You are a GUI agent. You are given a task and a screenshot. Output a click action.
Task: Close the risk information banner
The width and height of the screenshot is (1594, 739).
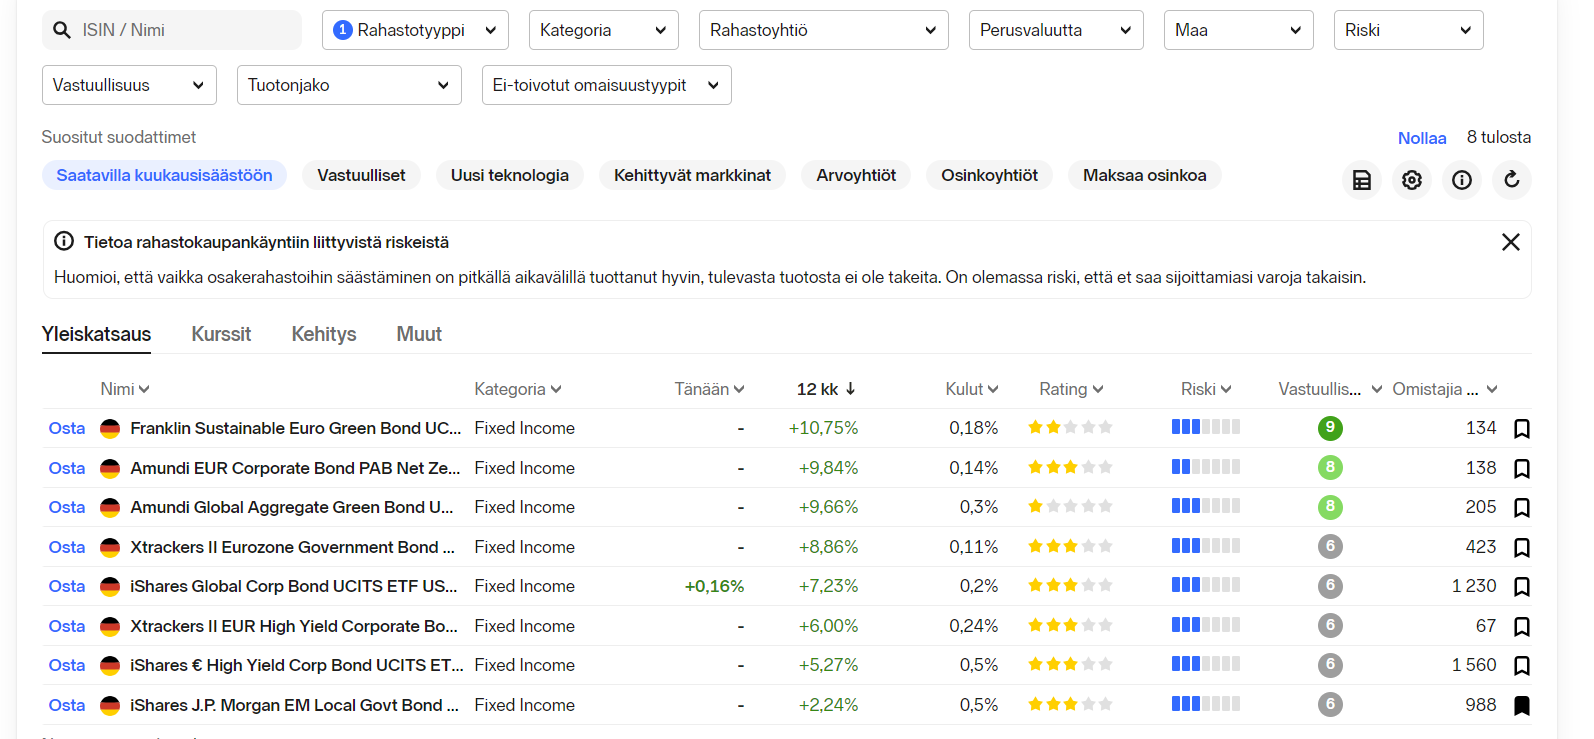point(1511,242)
